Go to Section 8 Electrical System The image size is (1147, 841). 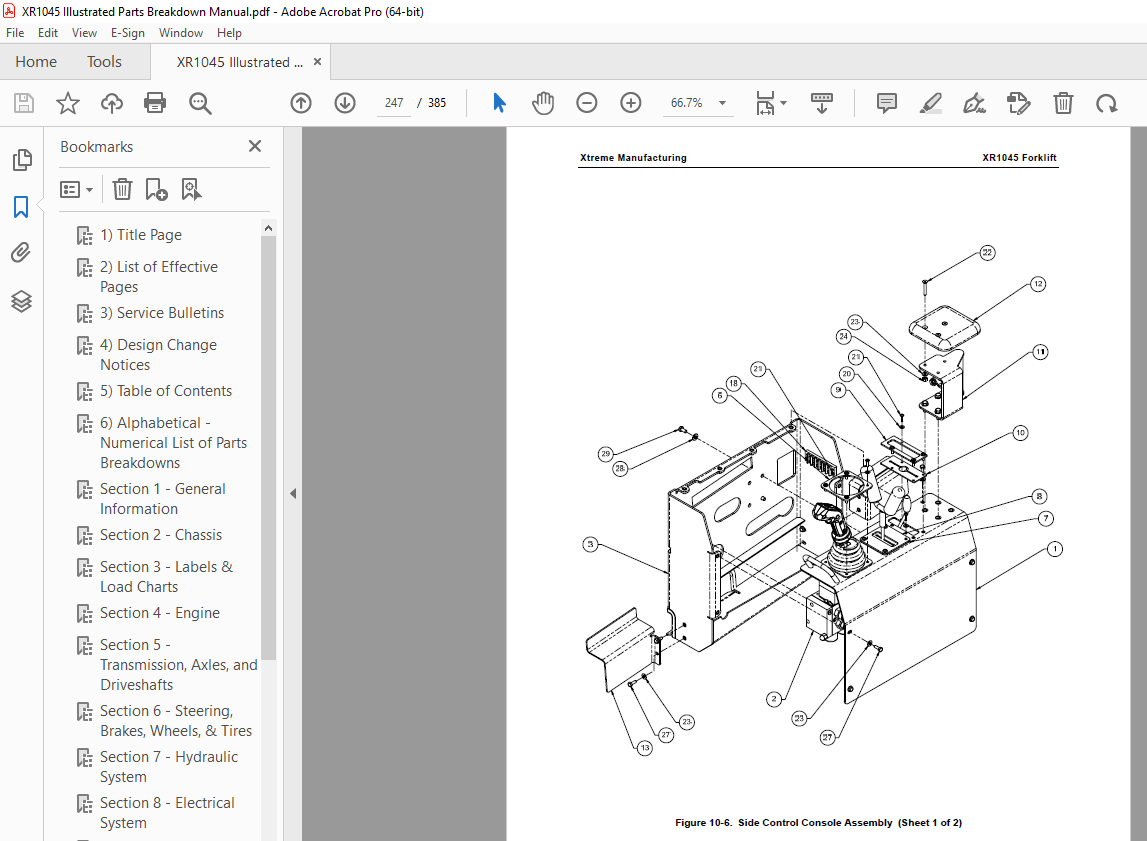167,813
